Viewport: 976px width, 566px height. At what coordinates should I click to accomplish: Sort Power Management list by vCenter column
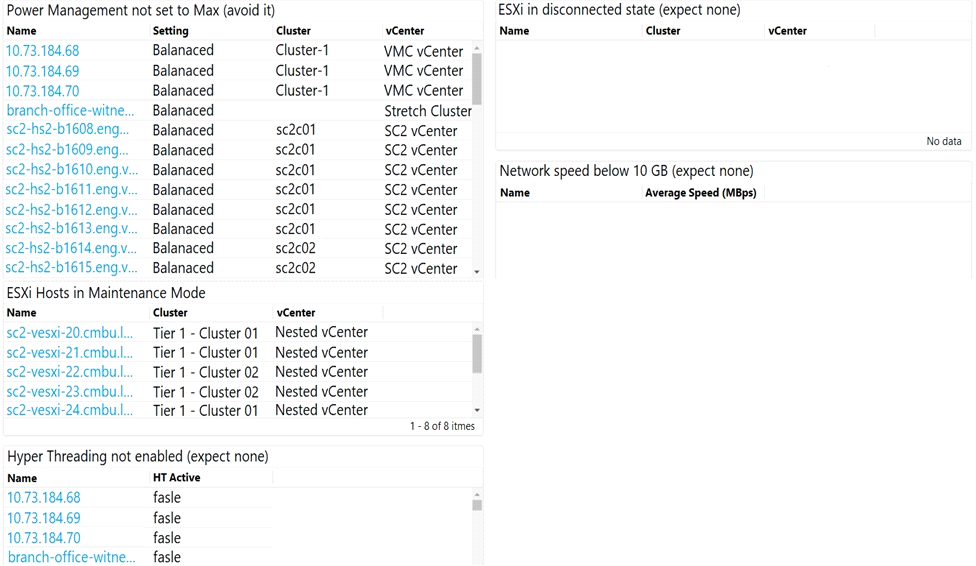point(405,31)
